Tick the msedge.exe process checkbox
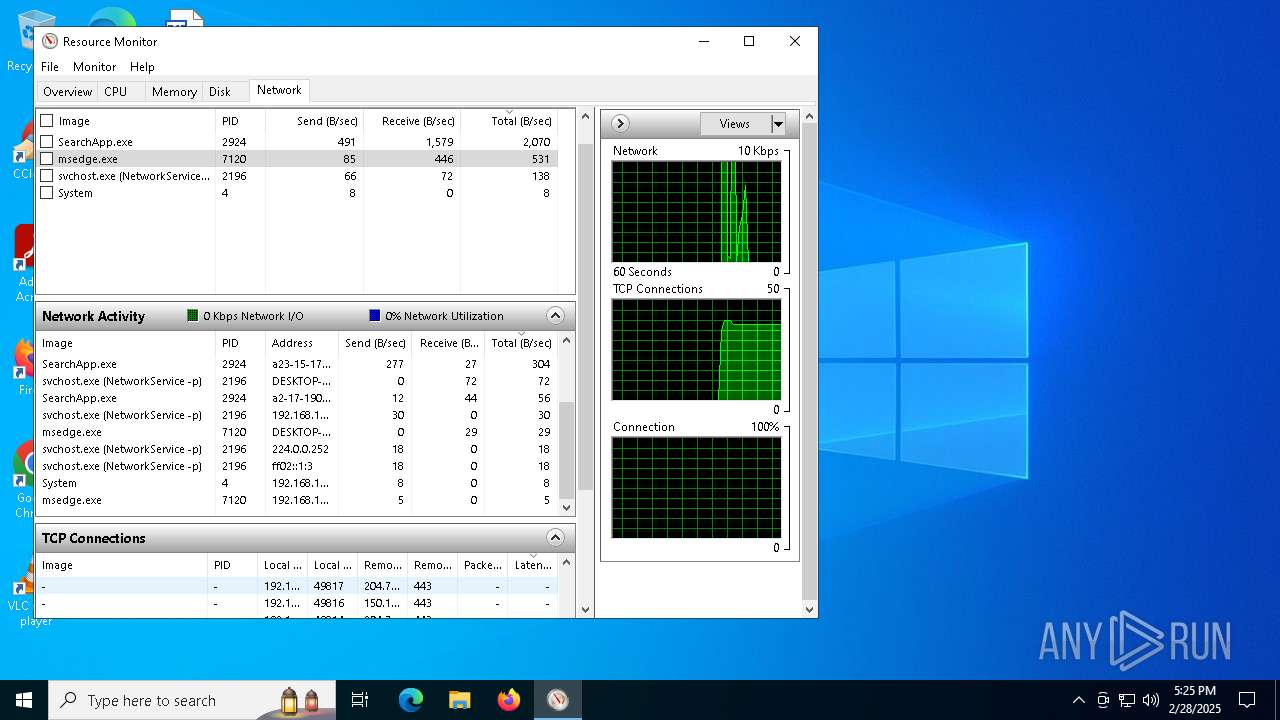Screen dimensions: 1280x720 pos(46,159)
